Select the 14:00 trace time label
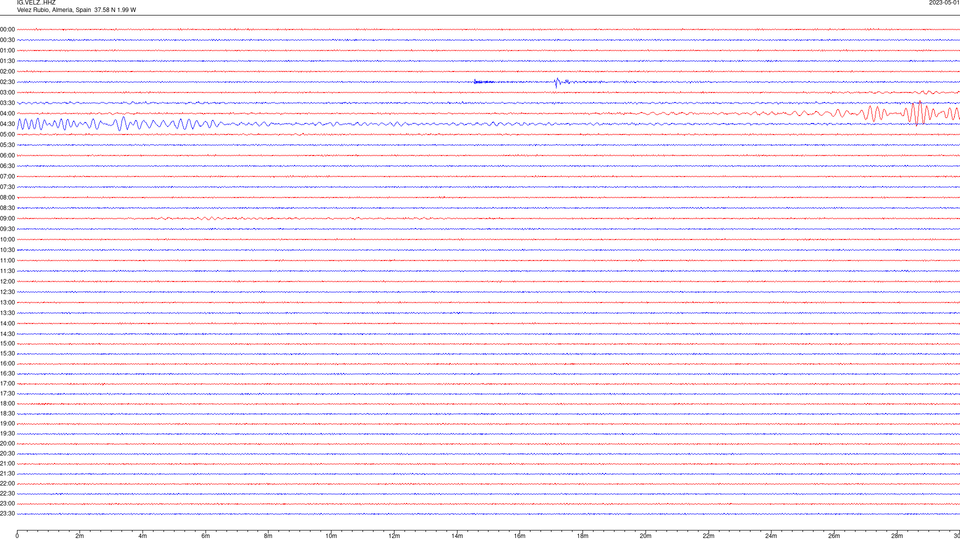The height and width of the screenshot is (540, 960). pyautogui.click(x=7, y=323)
